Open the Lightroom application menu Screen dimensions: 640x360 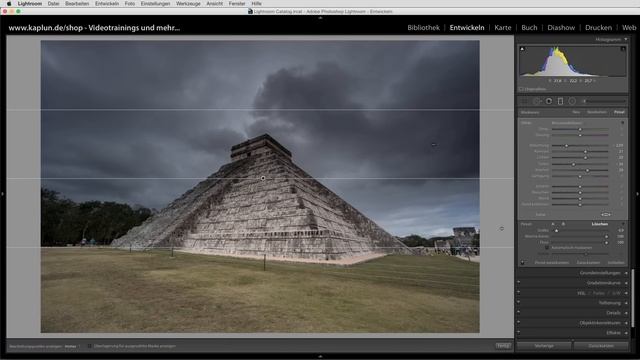pos(29,4)
